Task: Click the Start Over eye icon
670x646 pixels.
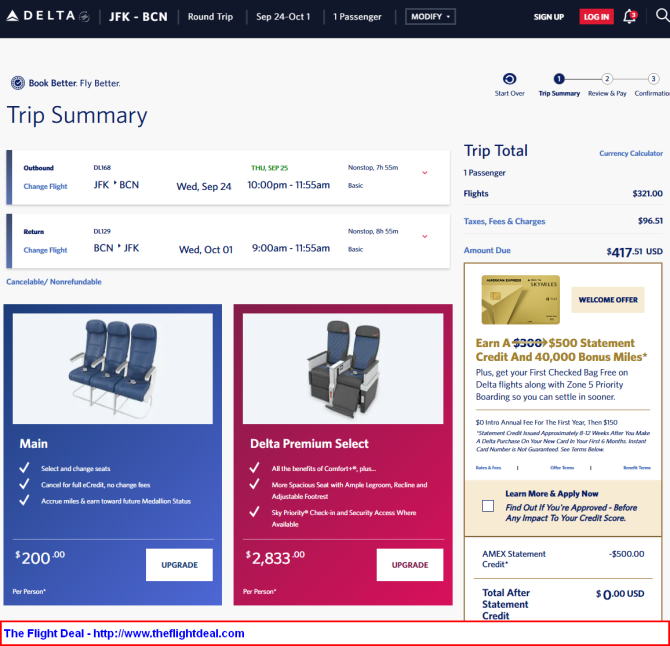Action: [x=509, y=79]
